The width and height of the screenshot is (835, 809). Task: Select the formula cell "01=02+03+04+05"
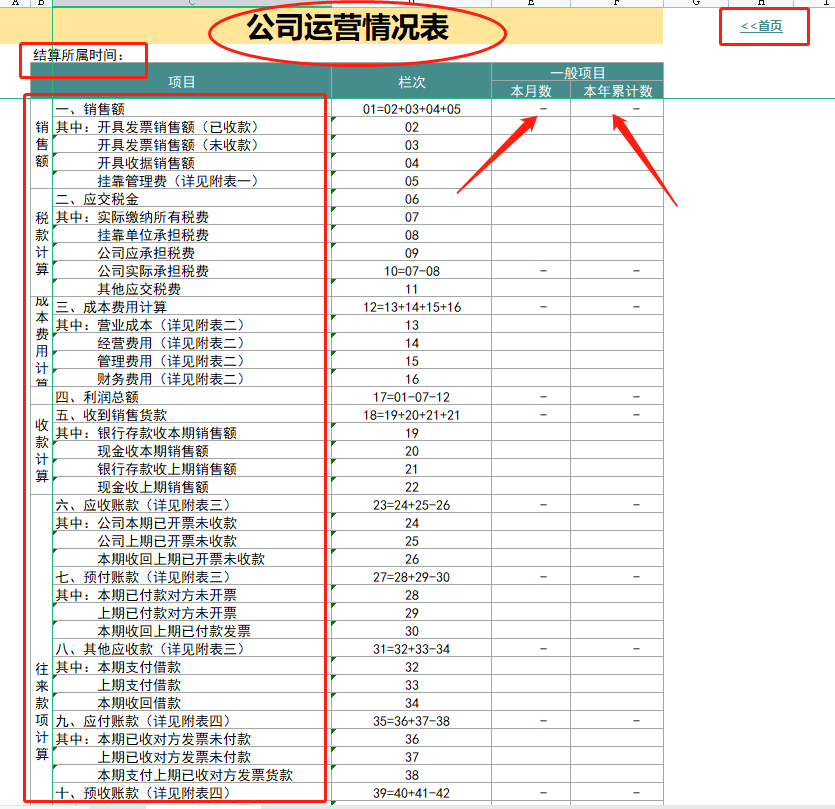412,108
